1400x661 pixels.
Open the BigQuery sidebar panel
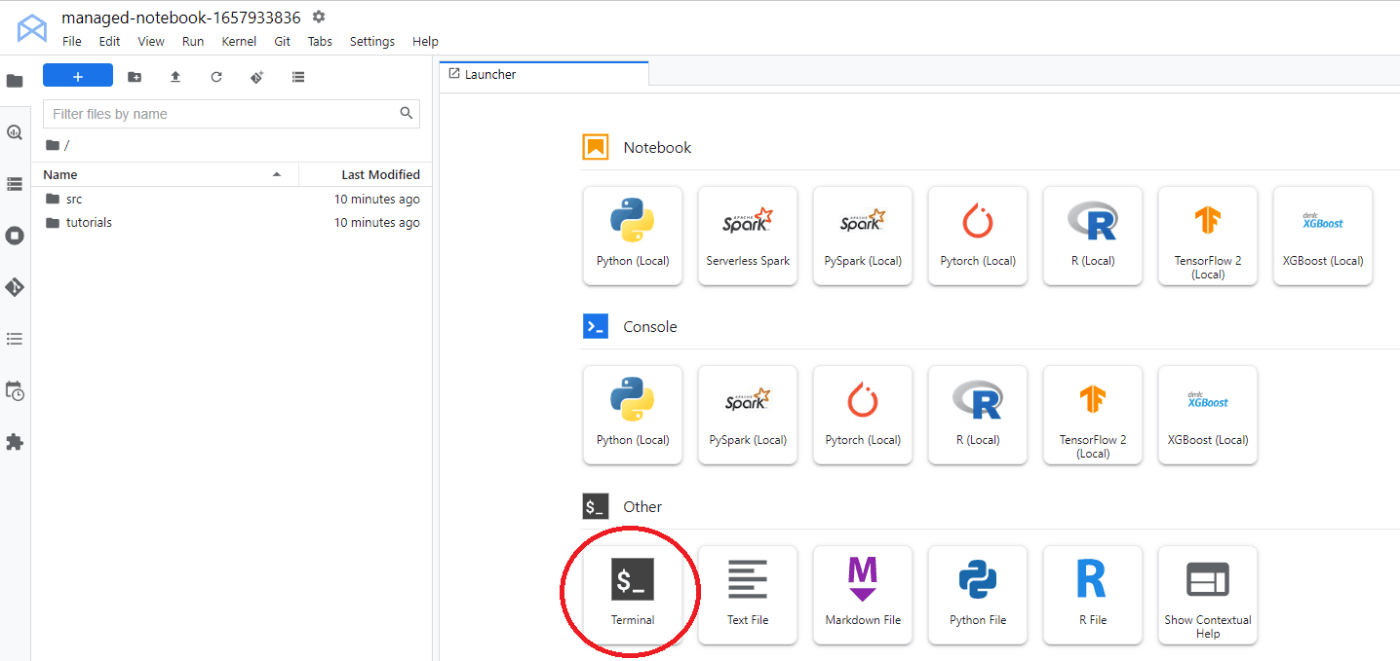tap(14, 132)
